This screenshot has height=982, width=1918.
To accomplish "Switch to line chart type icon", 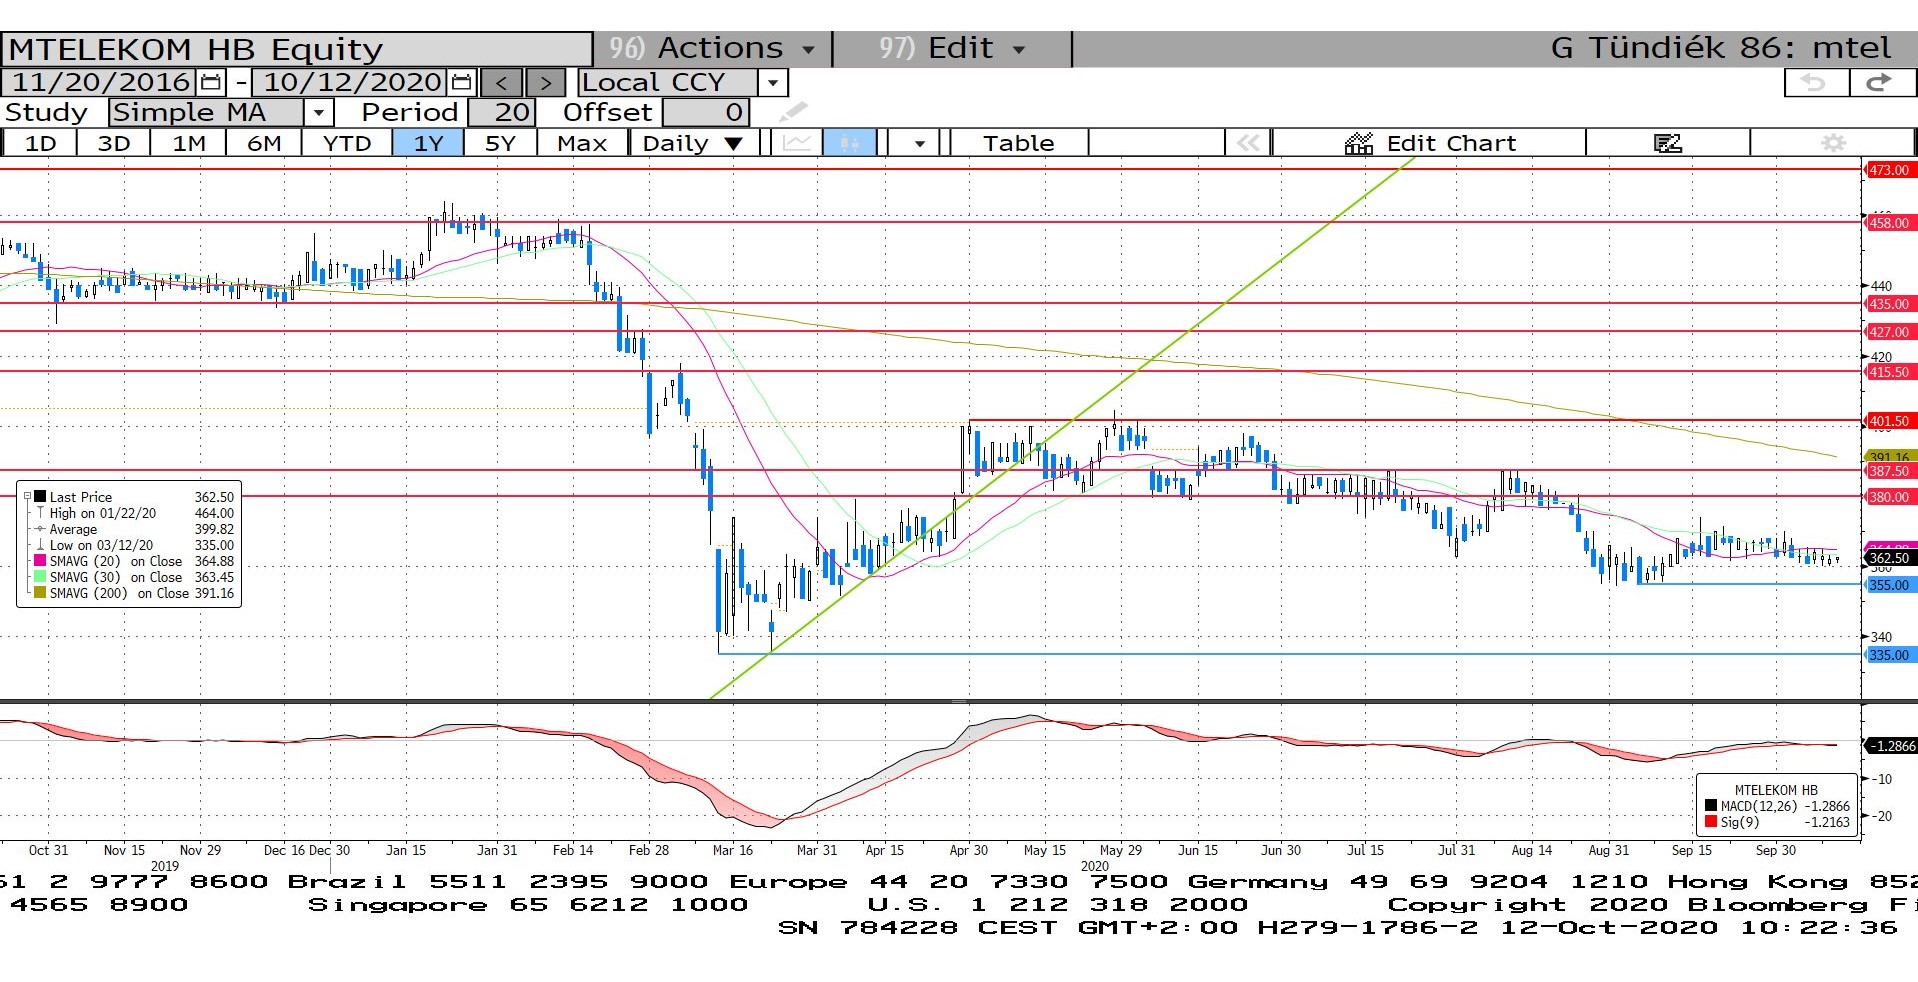I will [x=797, y=143].
